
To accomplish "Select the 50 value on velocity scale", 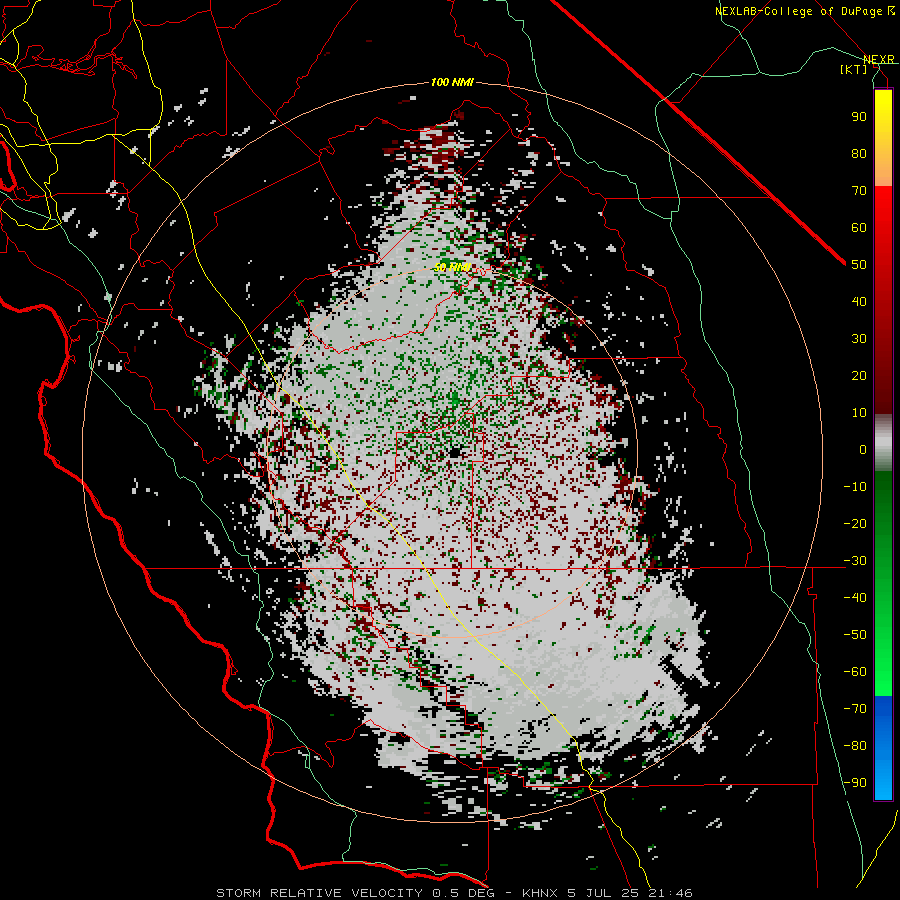I will (x=859, y=265).
